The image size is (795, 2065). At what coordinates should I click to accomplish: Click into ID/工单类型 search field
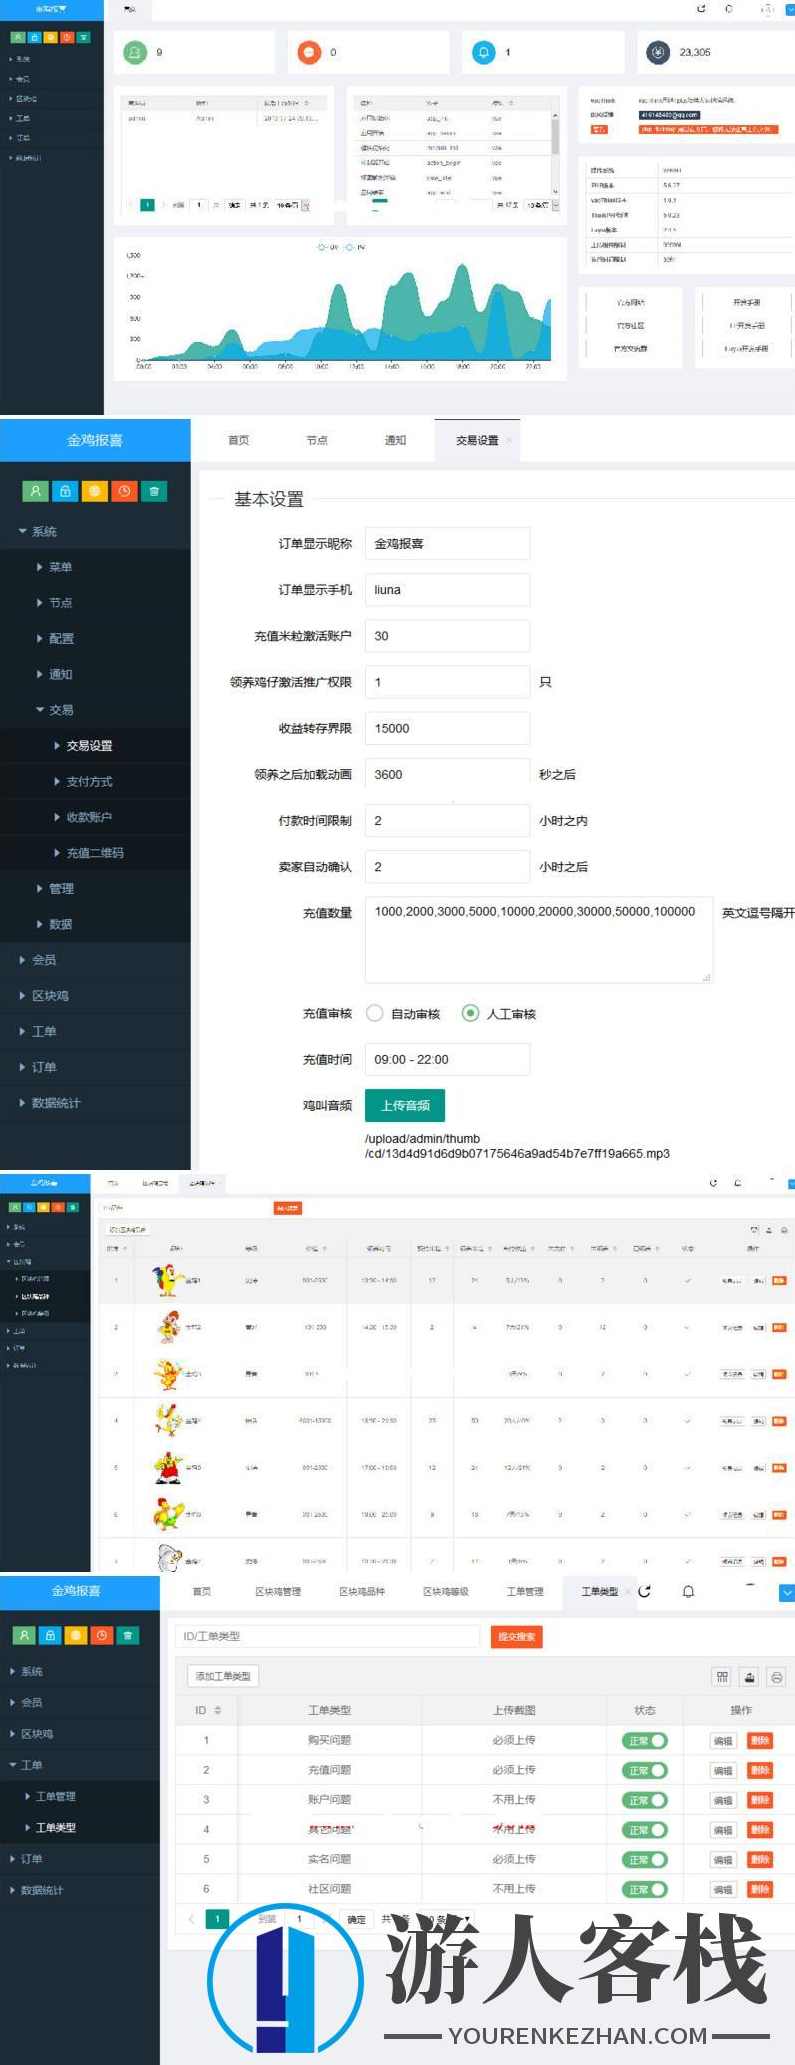(x=328, y=1636)
